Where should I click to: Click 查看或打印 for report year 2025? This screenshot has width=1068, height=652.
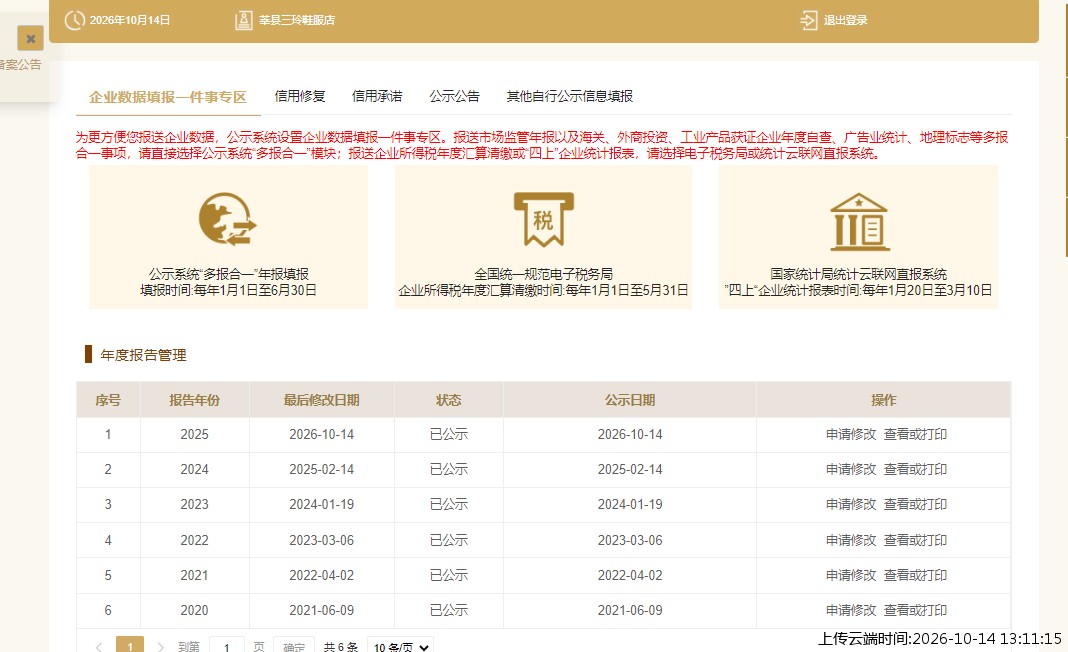coord(915,435)
